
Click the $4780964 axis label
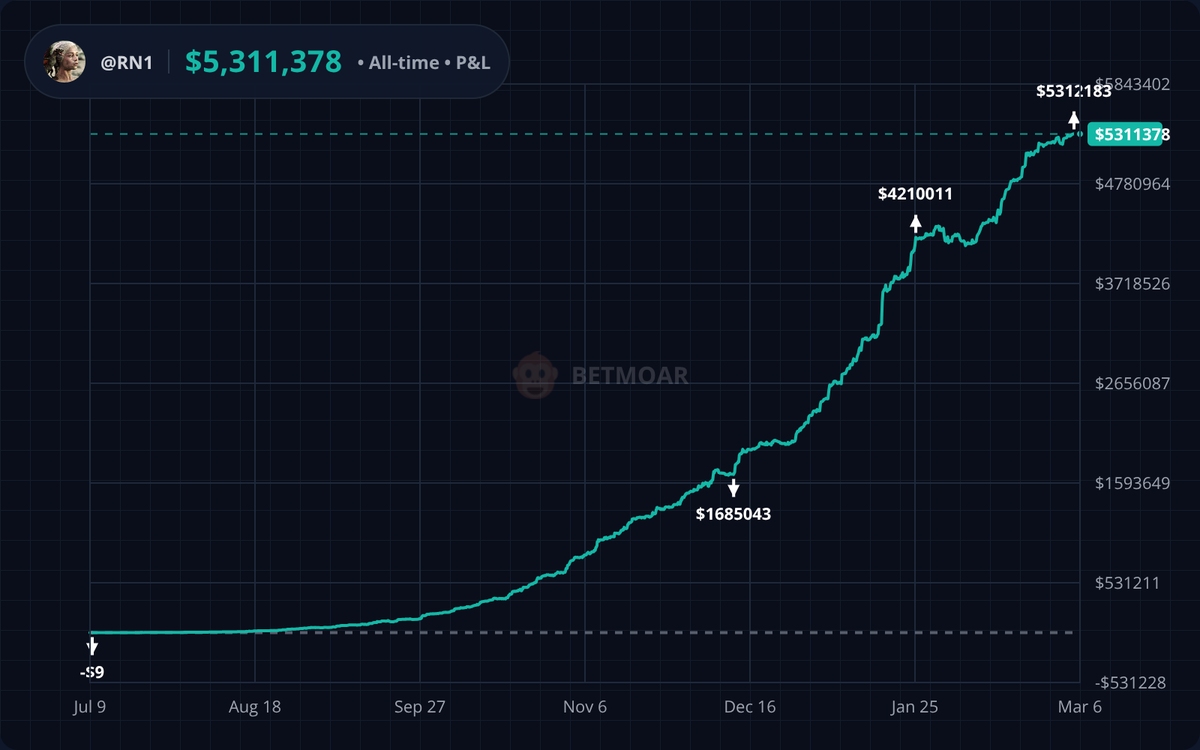[x=1133, y=184]
